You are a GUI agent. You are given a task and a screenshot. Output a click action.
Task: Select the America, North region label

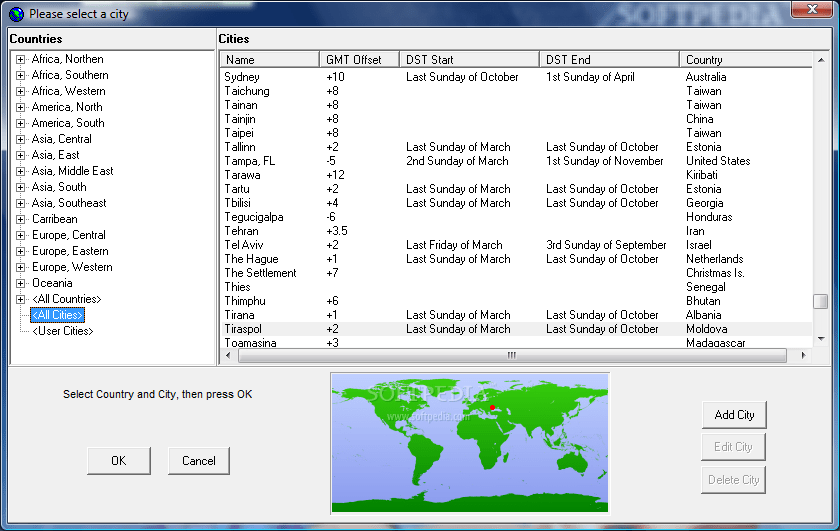[x=67, y=107]
